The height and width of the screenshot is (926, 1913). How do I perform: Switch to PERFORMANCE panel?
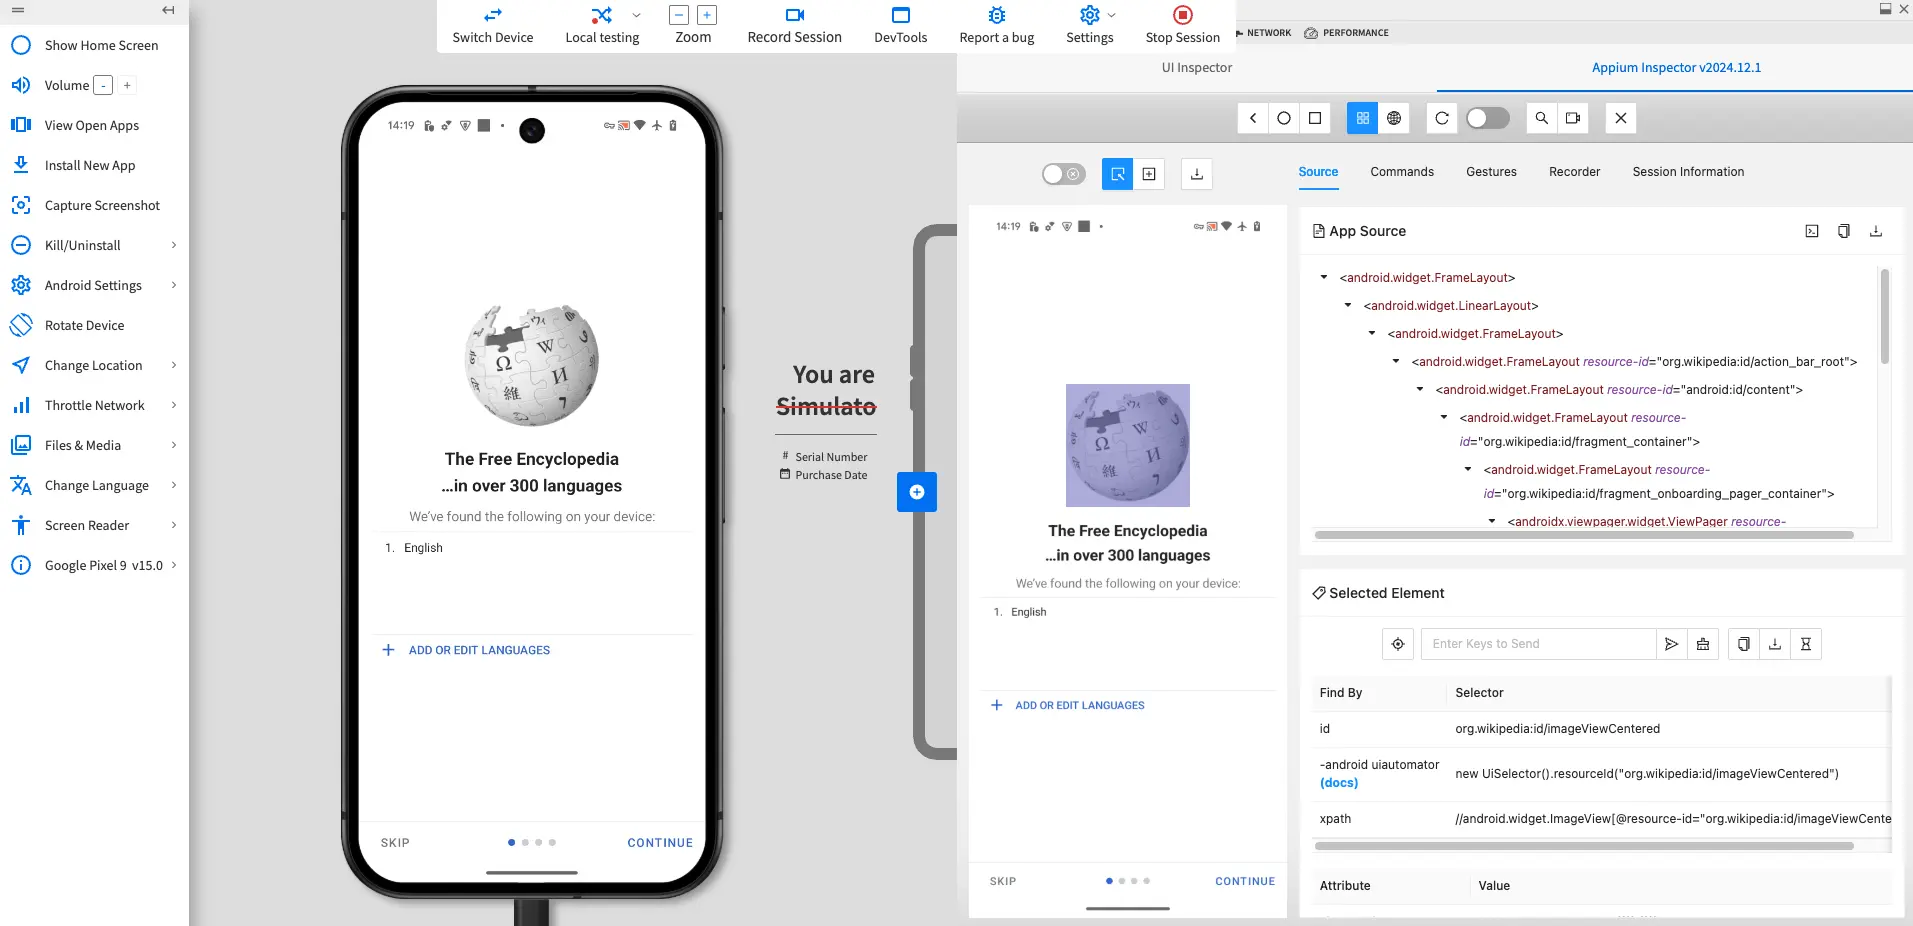pyautogui.click(x=1347, y=33)
